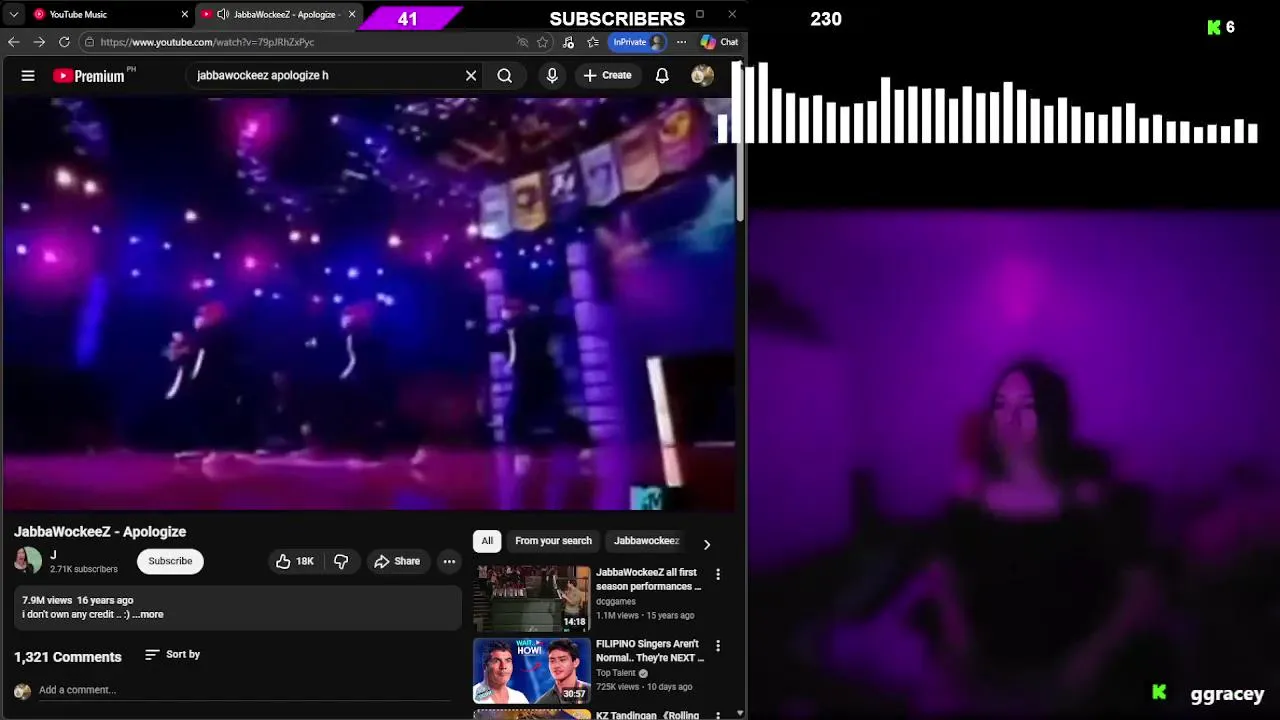This screenshot has height=720, width=1280.
Task: Open the YouTube account avatar menu
Action: [702, 75]
